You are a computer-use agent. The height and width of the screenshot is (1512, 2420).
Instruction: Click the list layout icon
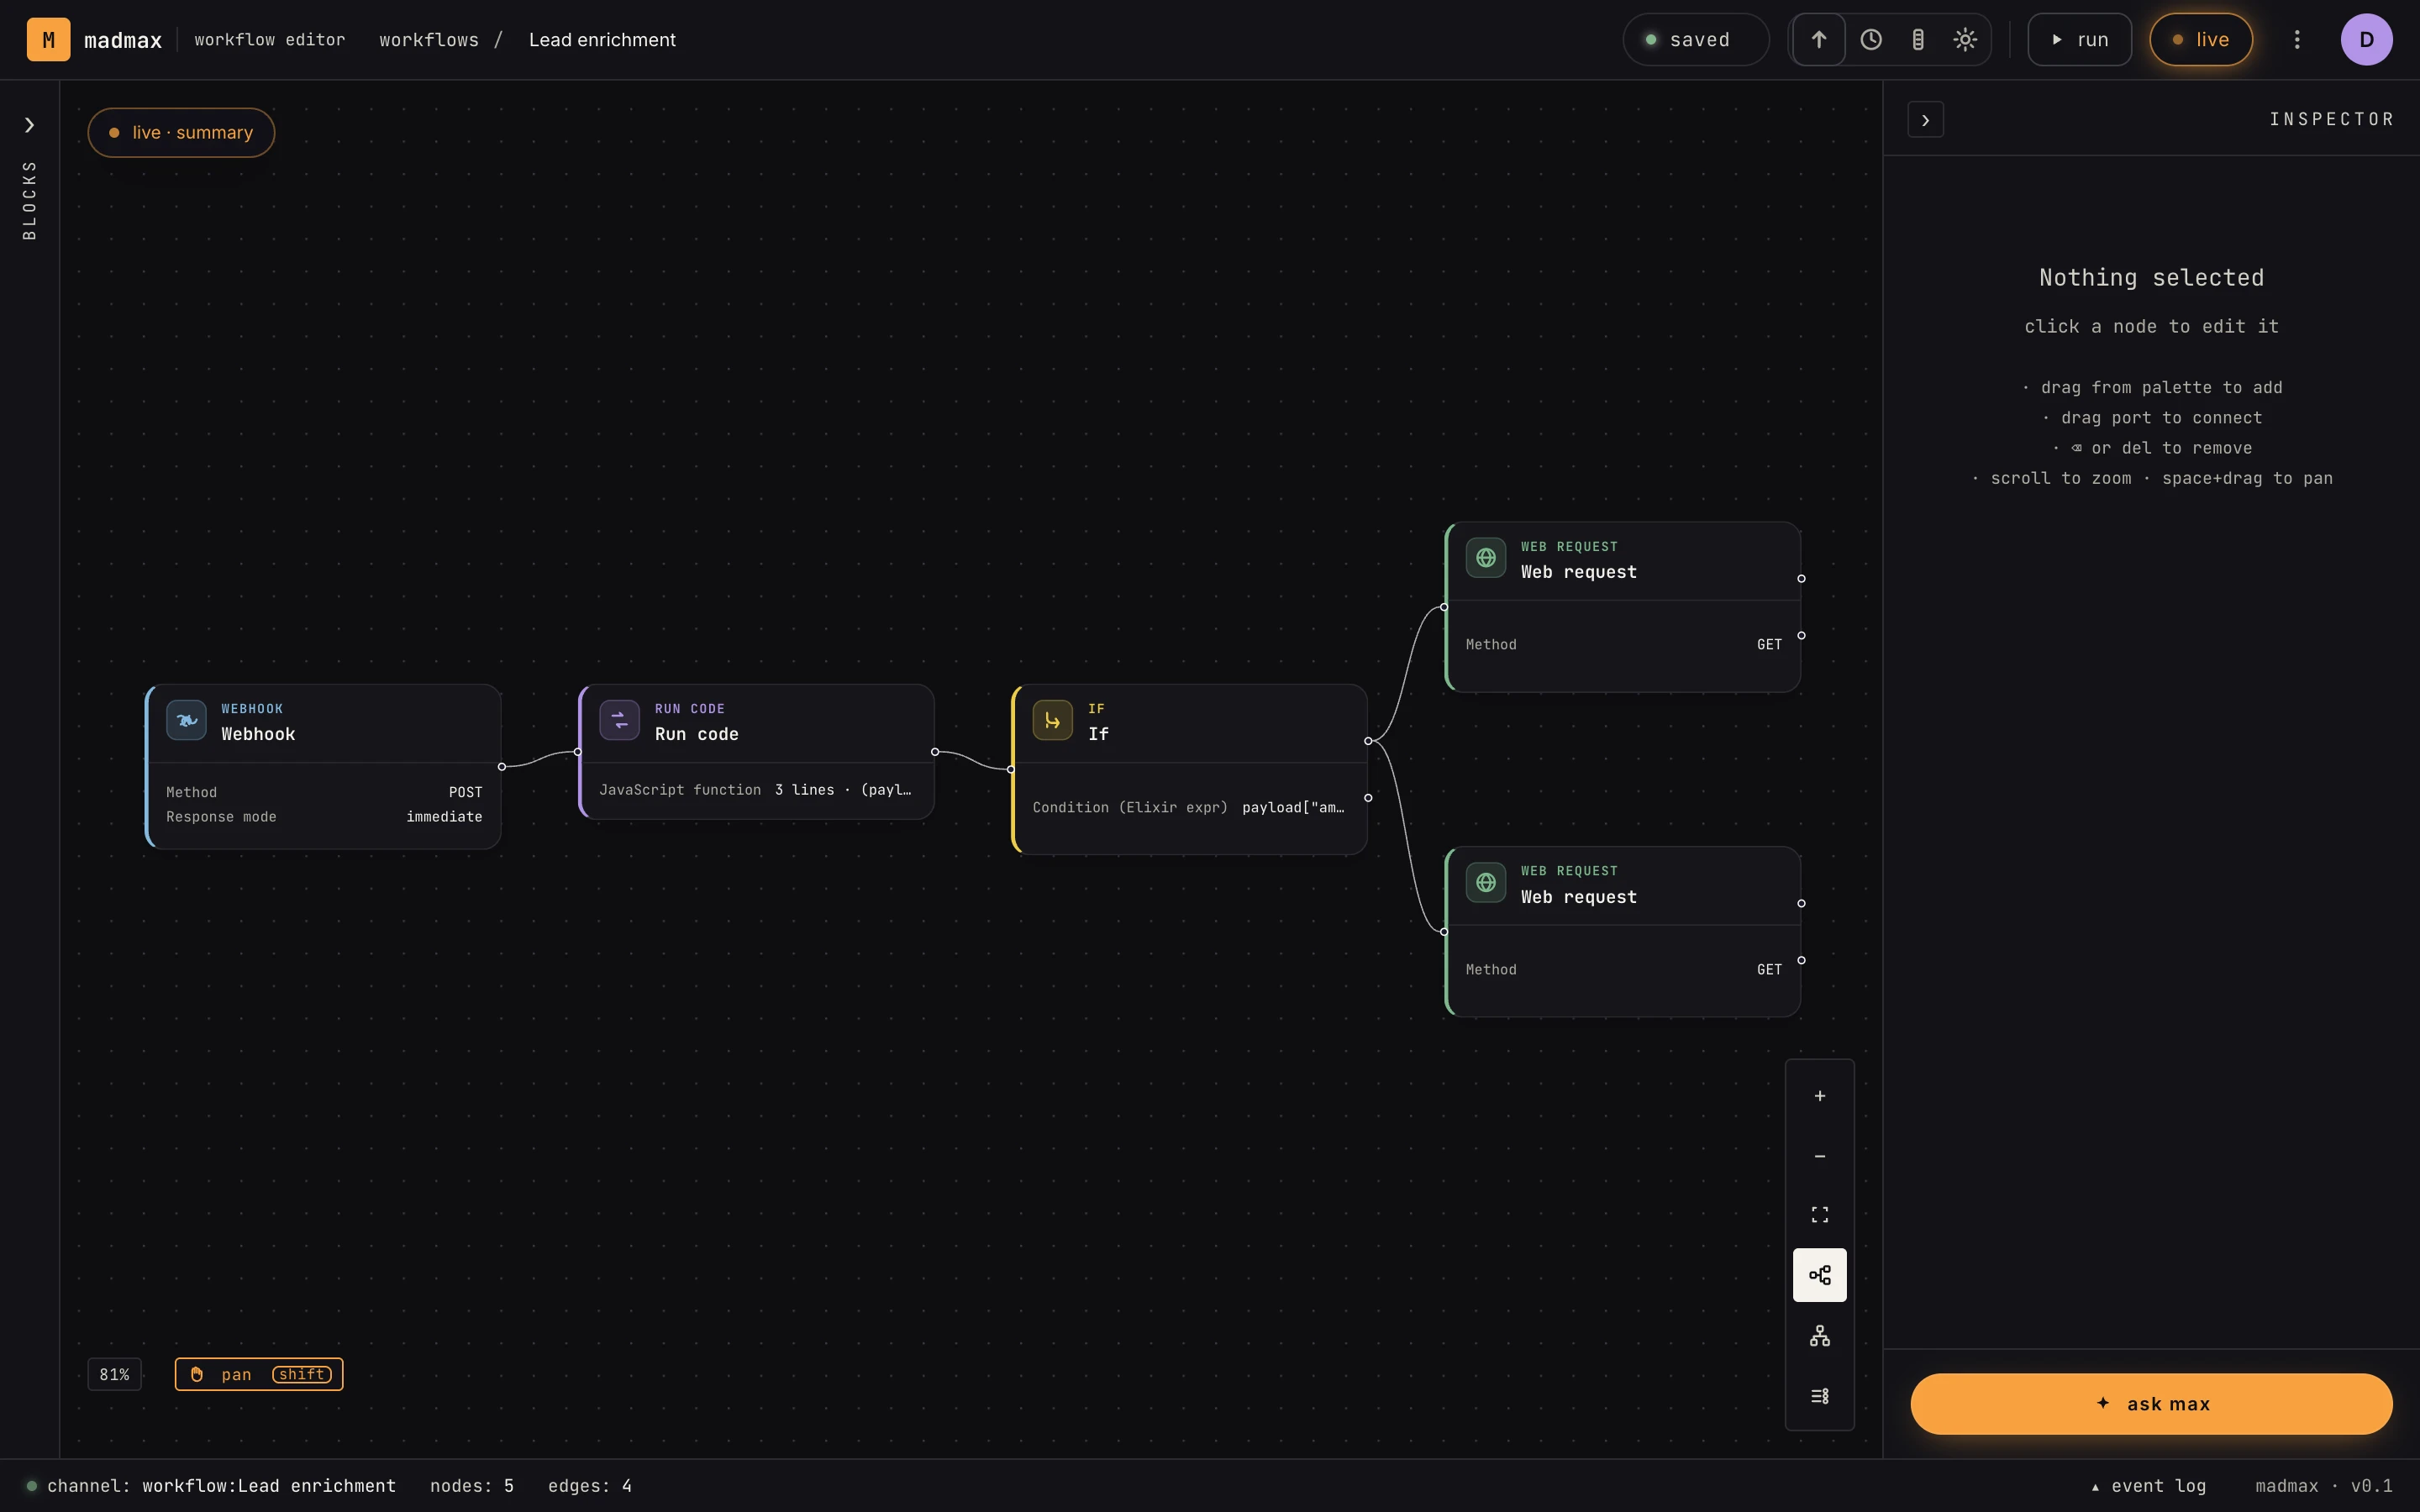[x=1820, y=1396]
